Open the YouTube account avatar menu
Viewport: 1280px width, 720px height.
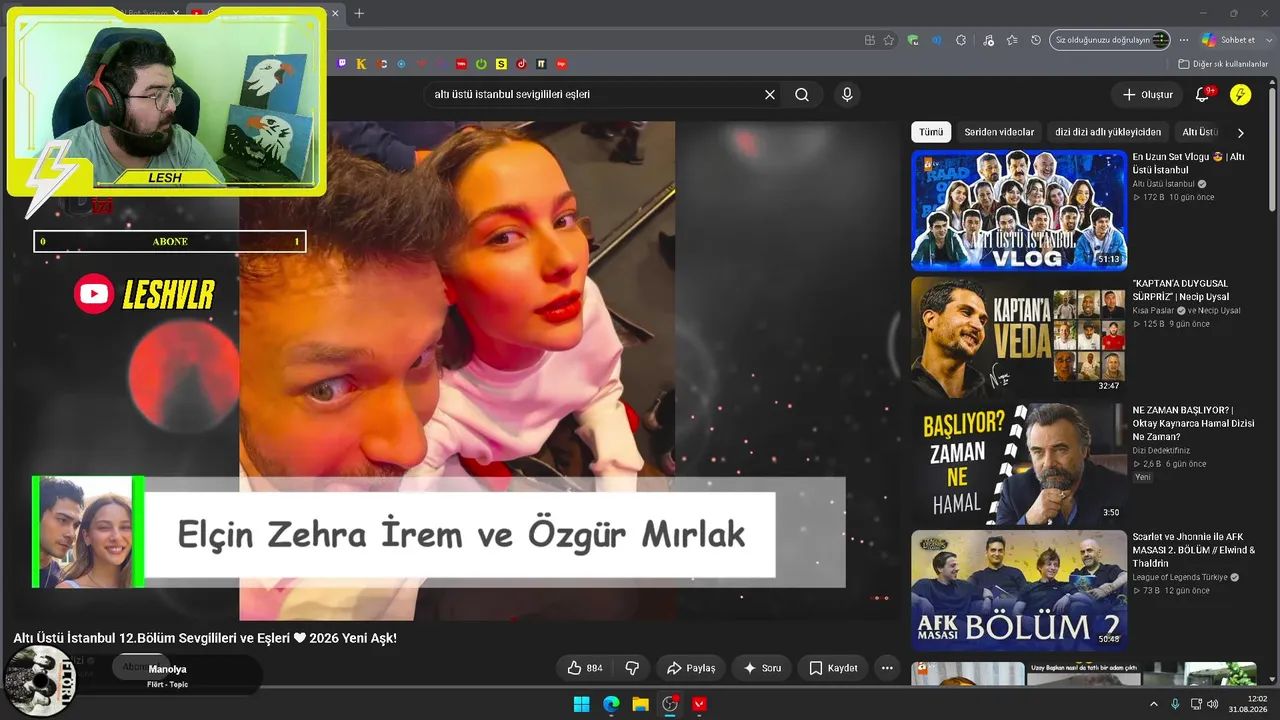[x=1240, y=95]
